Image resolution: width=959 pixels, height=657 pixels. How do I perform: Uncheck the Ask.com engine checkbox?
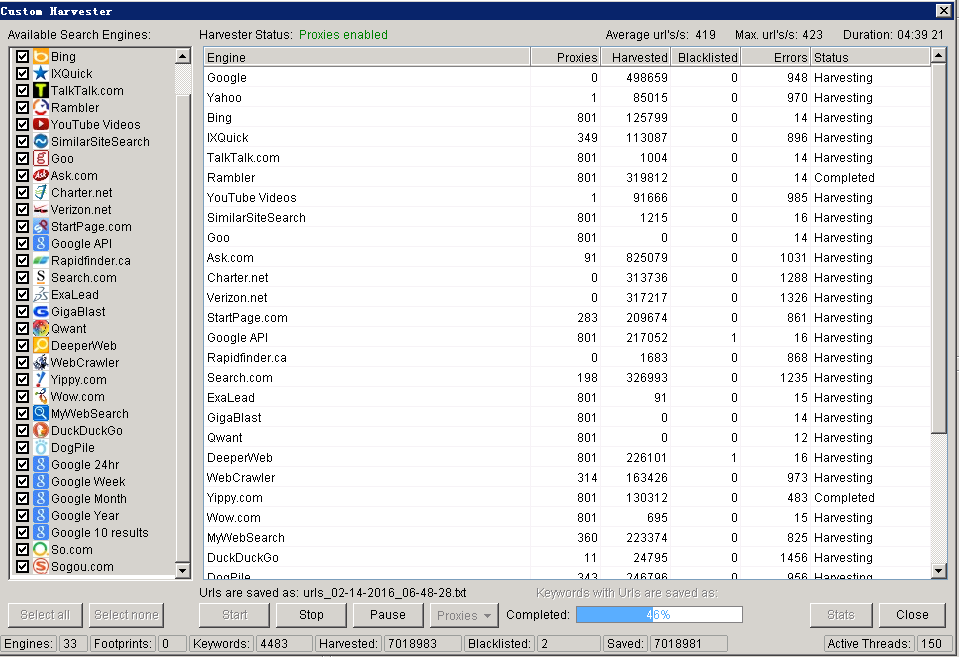(23, 176)
